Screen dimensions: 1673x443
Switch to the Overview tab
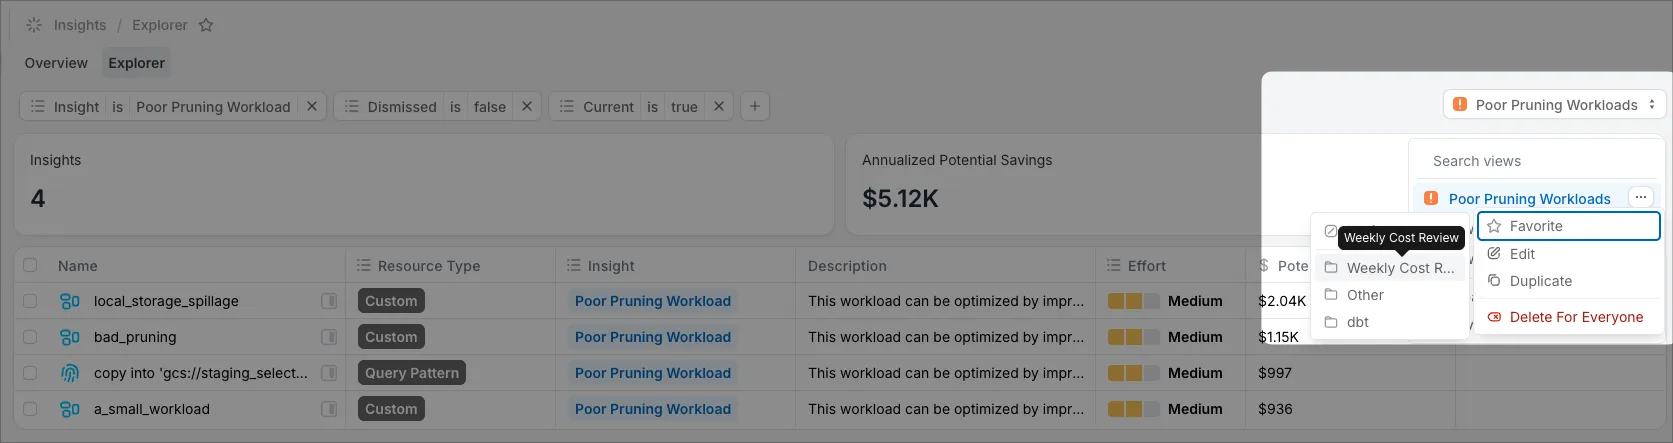tap(56, 63)
